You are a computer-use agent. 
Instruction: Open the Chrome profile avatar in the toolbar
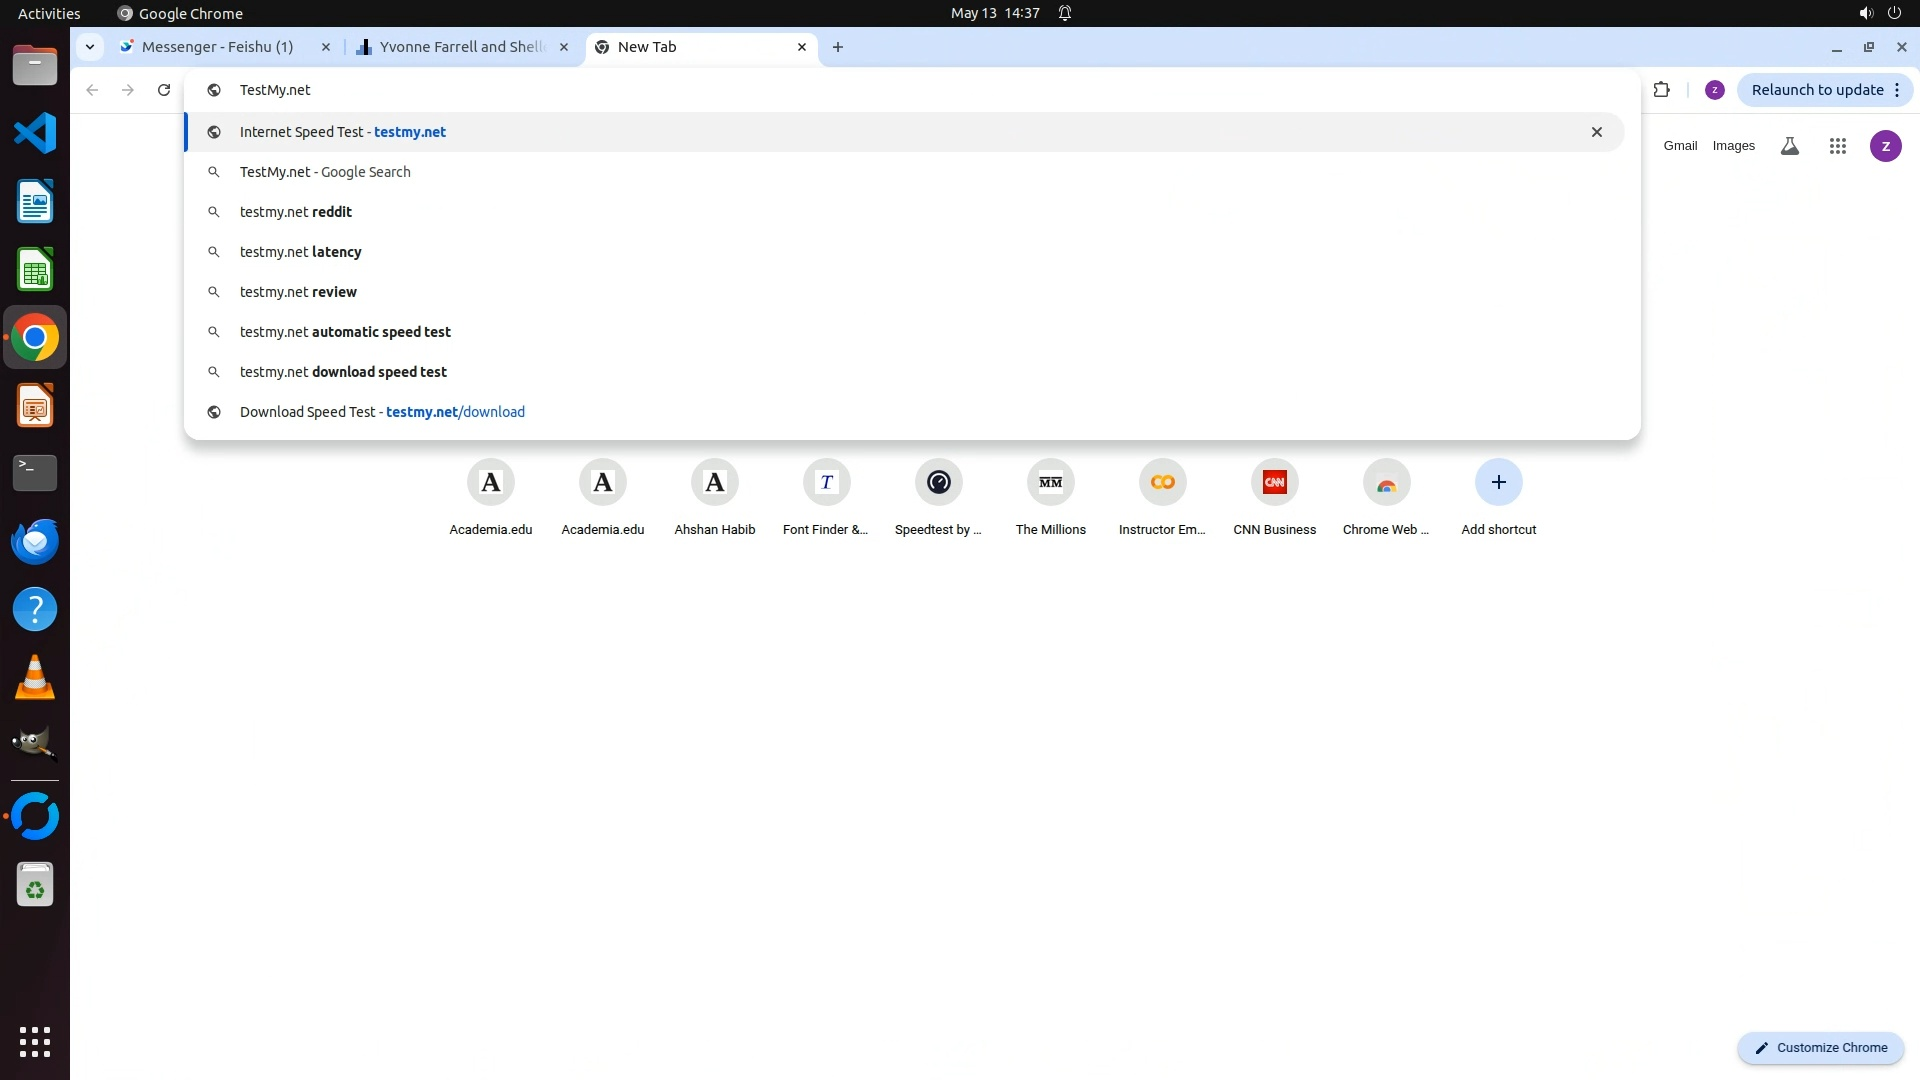pos(1714,90)
